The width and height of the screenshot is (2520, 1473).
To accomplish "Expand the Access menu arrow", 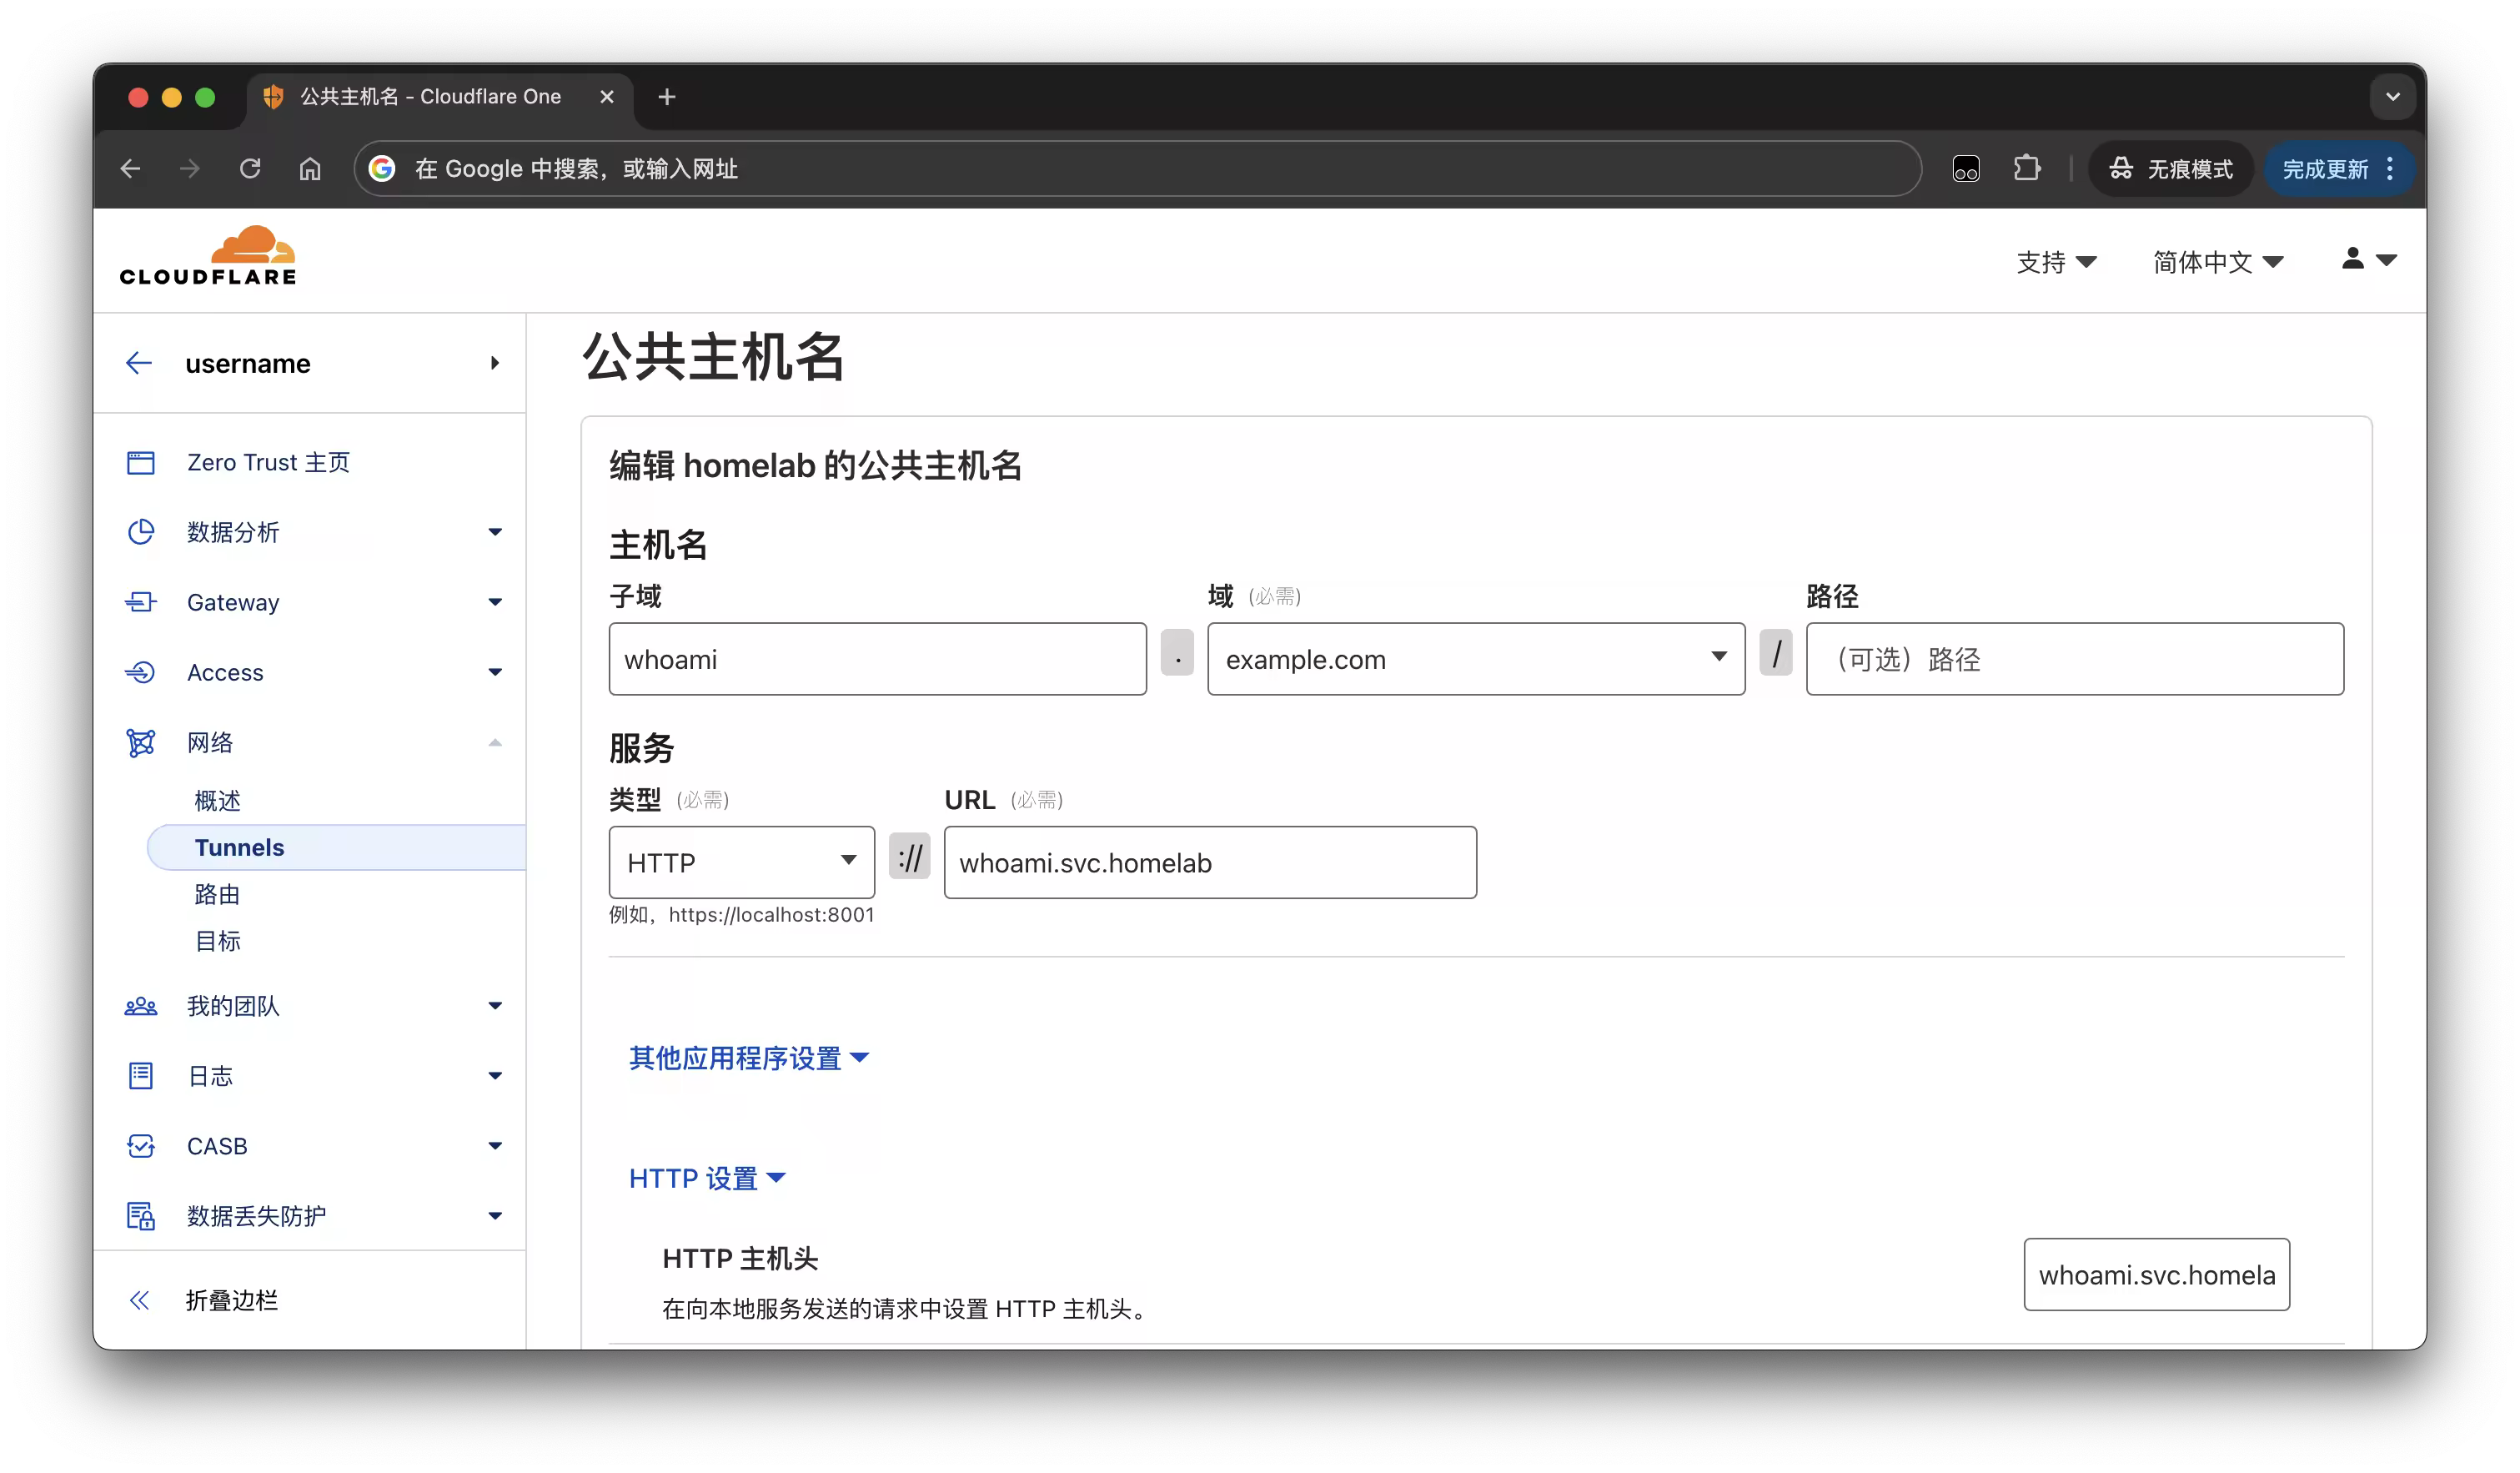I will [x=495, y=672].
